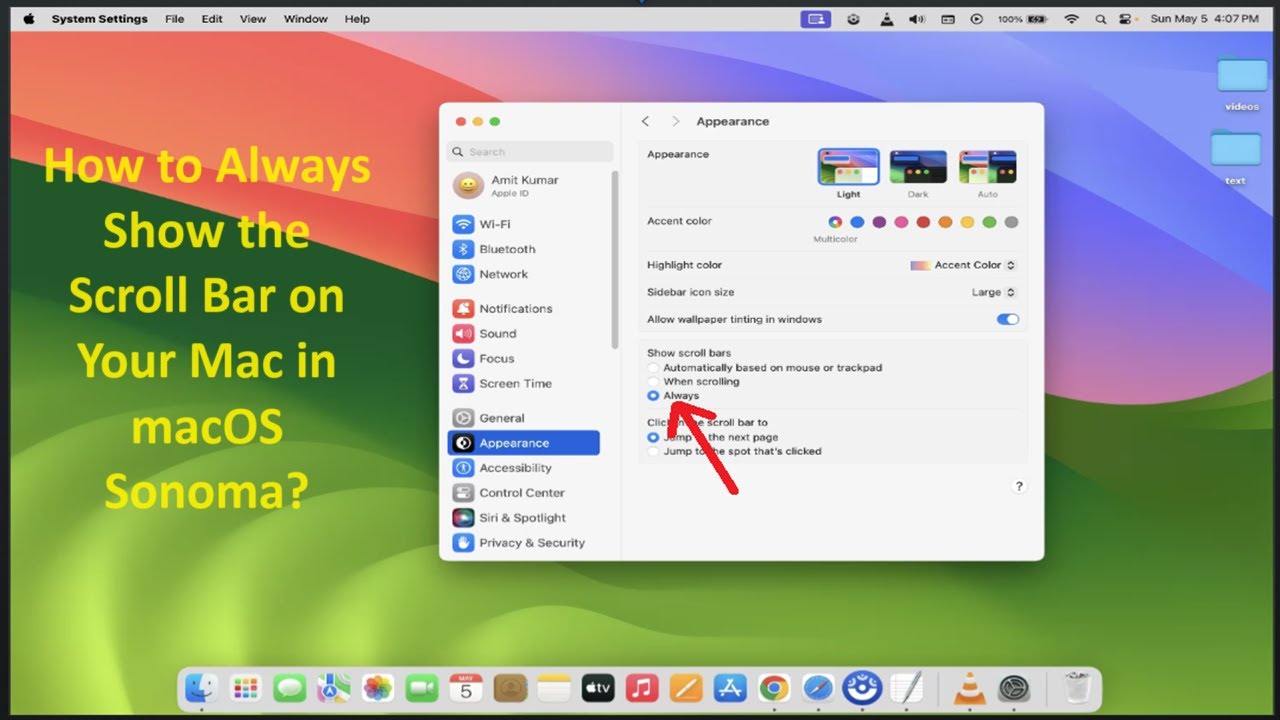Open the File menu
Viewport: 1280px width, 720px height.
174,19
